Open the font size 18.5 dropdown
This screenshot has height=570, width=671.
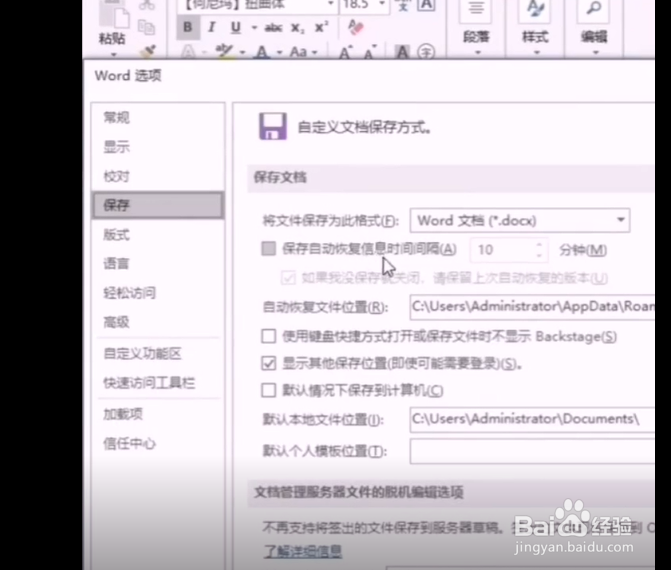(382, 4)
